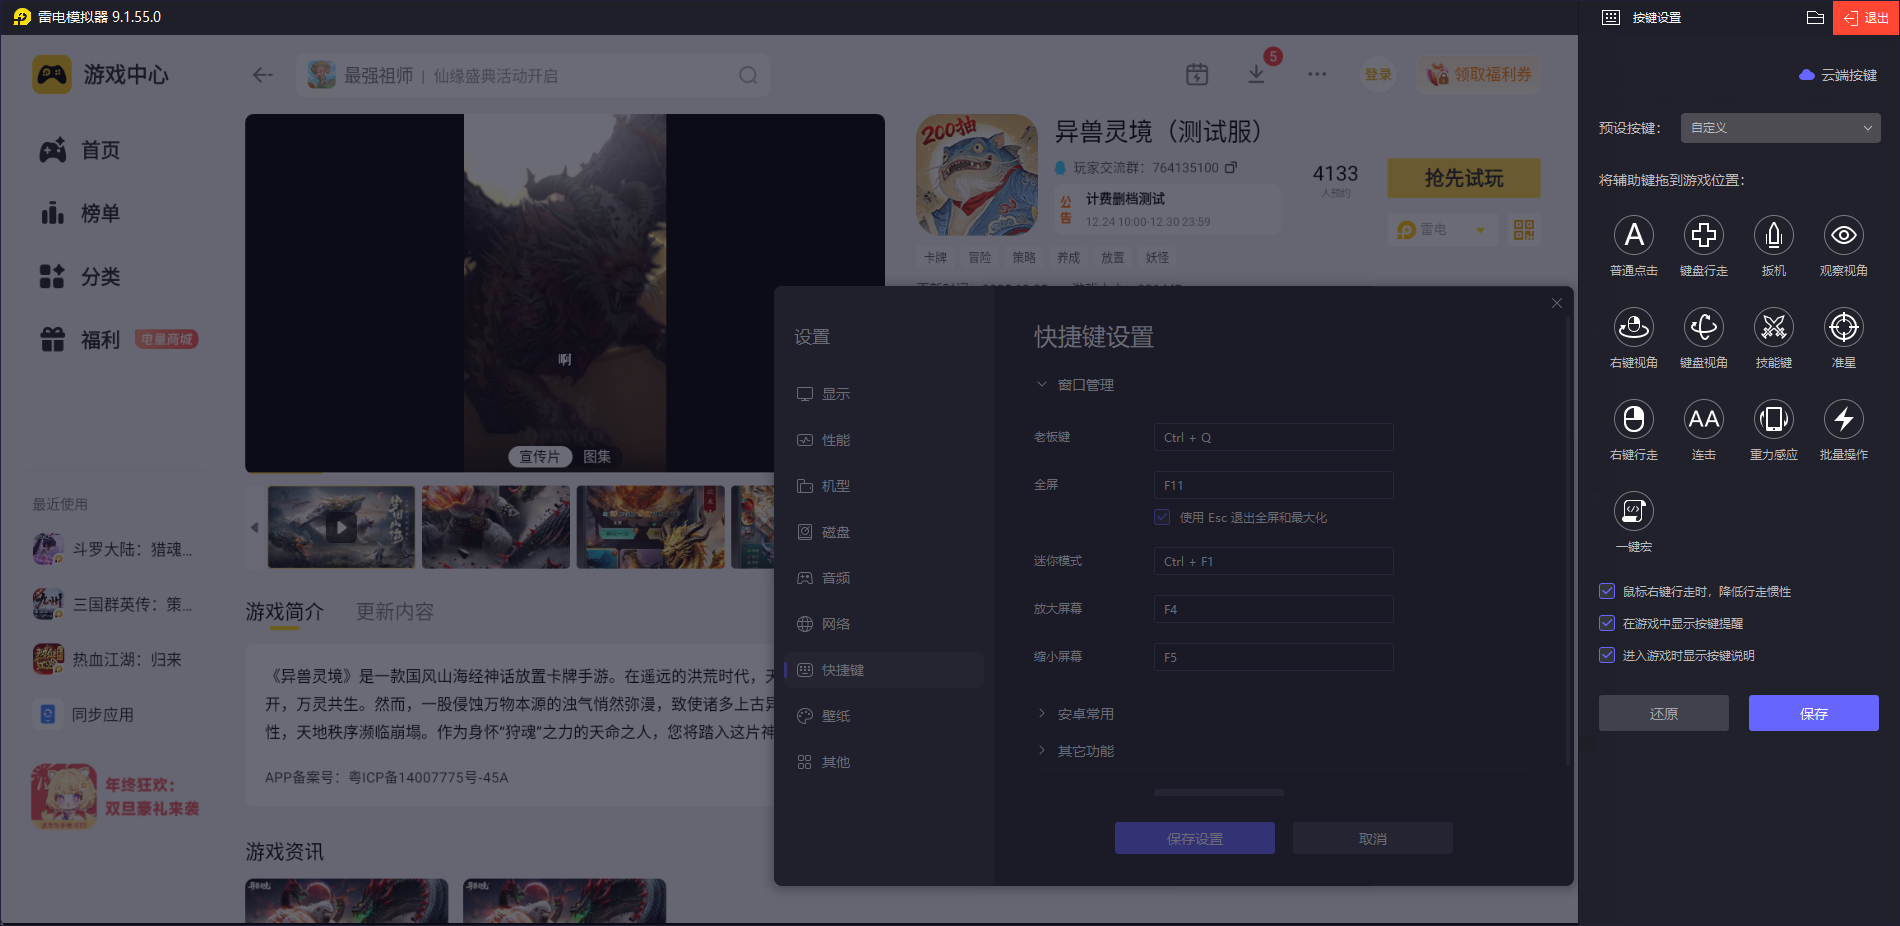Go to 福利 in the sidebar
Image resolution: width=1900 pixels, height=926 pixels.
(x=80, y=340)
